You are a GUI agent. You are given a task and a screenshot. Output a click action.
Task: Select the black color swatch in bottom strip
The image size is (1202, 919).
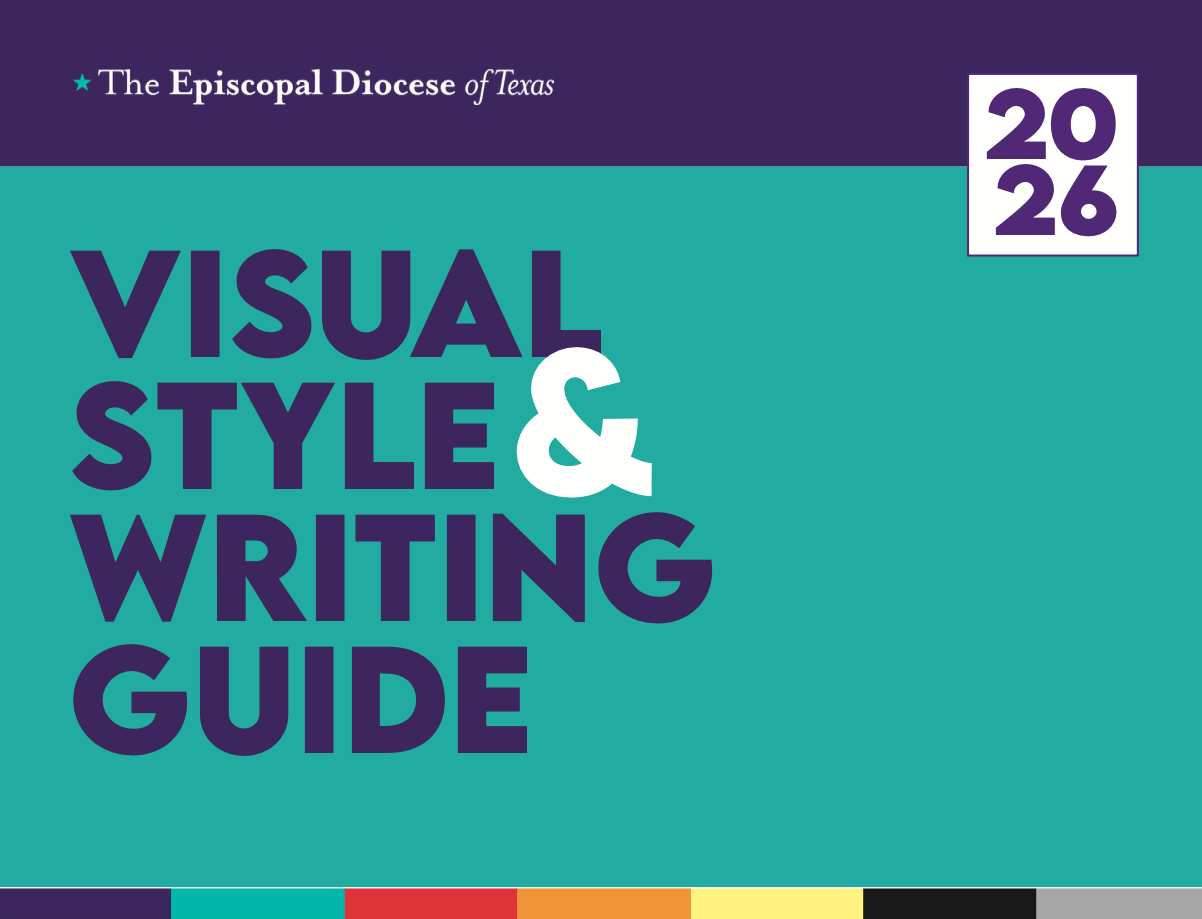click(949, 903)
